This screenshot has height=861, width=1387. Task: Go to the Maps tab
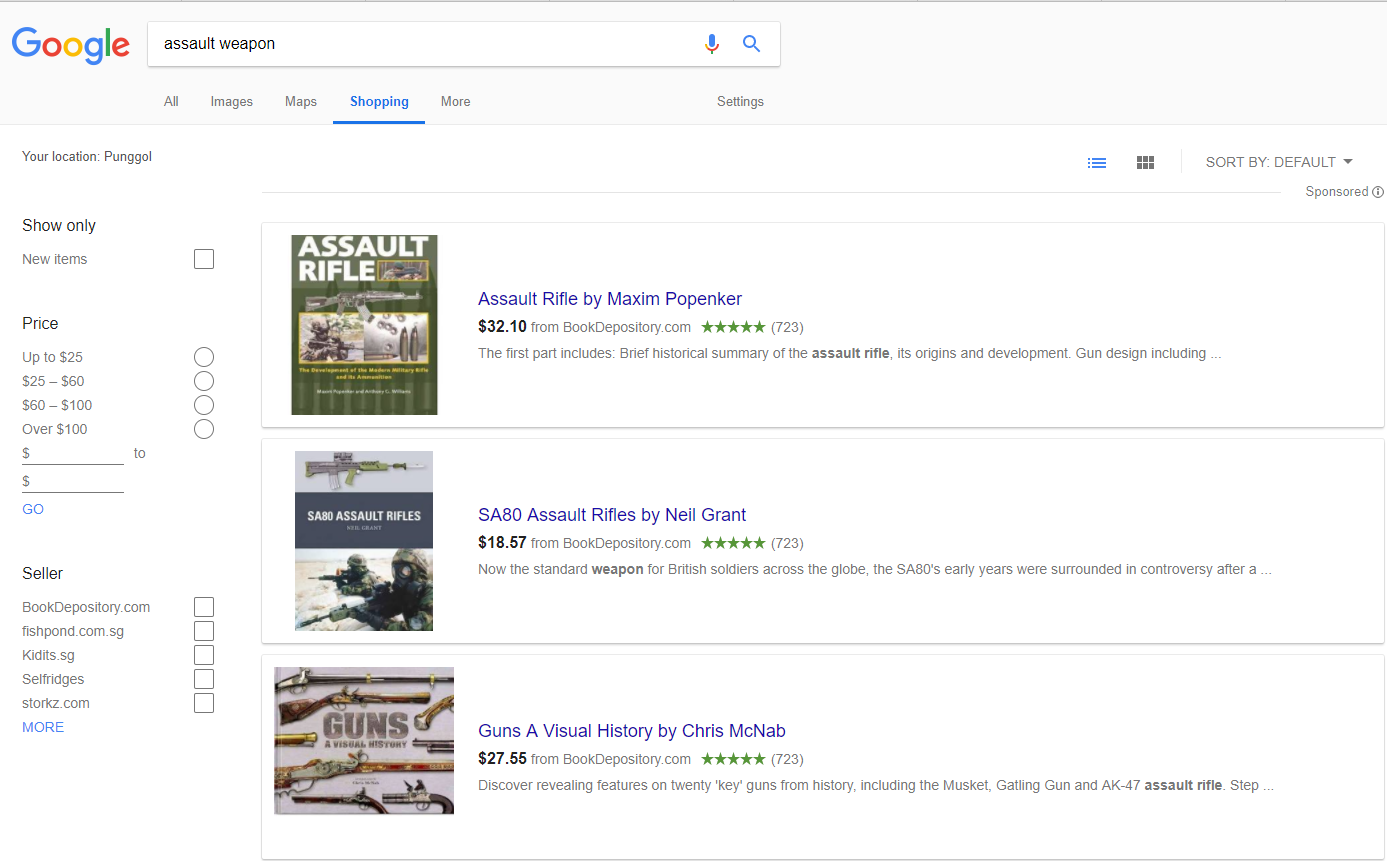tap(301, 101)
